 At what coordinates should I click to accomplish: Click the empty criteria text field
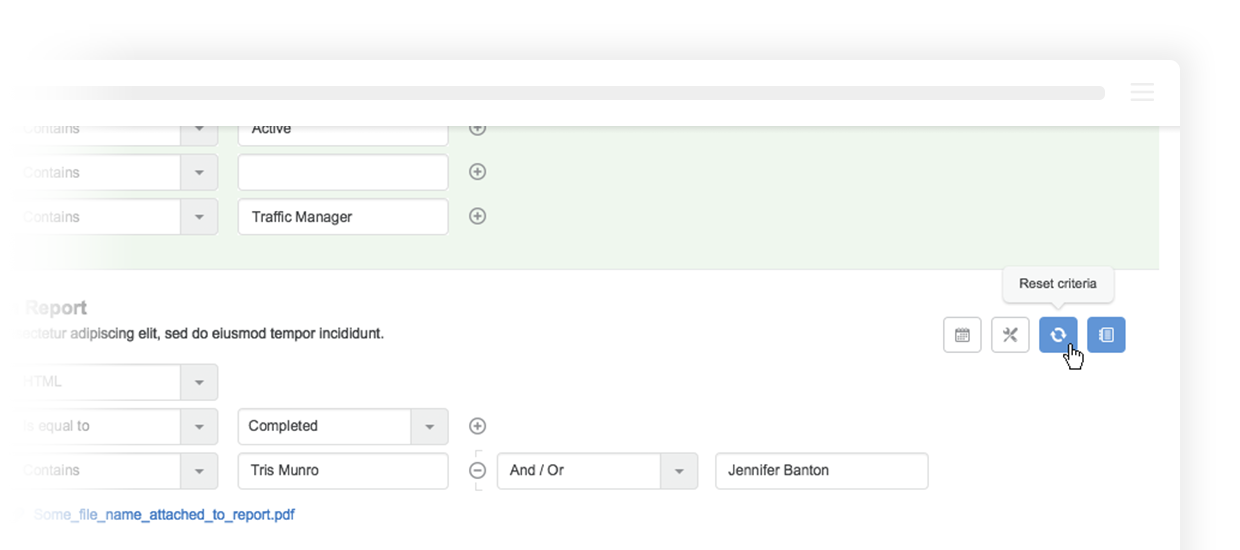(343, 173)
